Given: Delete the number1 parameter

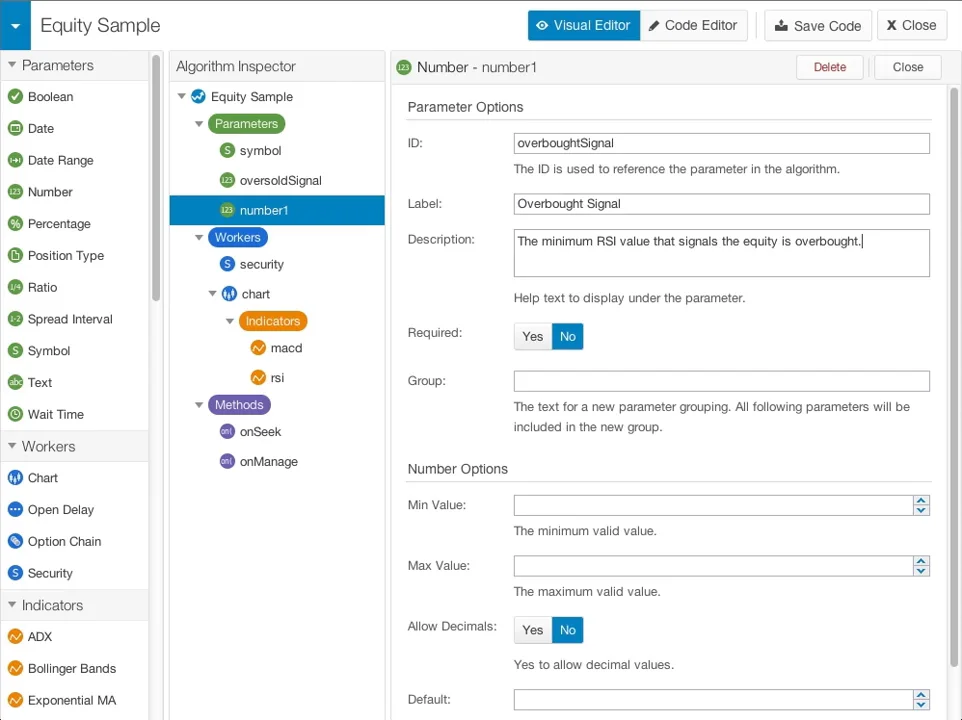Looking at the screenshot, I should pos(829,67).
